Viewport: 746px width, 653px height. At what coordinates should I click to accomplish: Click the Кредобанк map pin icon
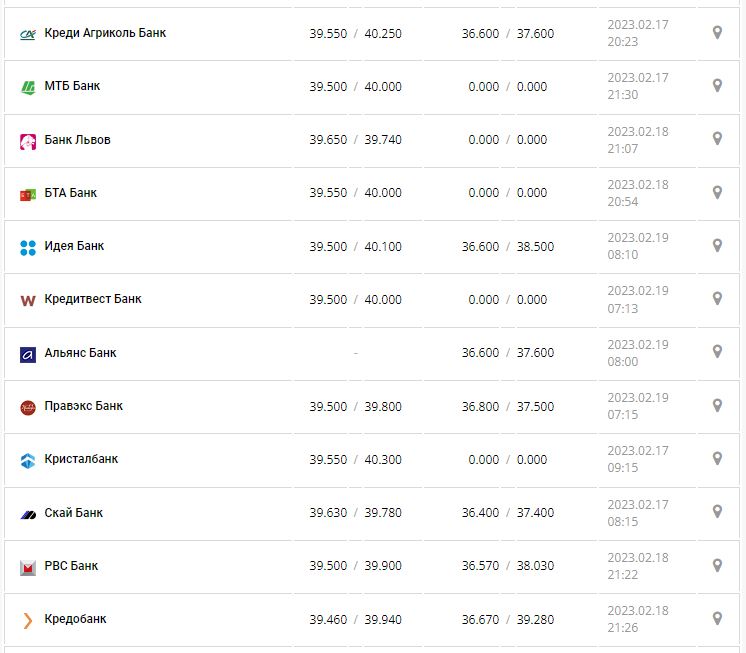[717, 618]
